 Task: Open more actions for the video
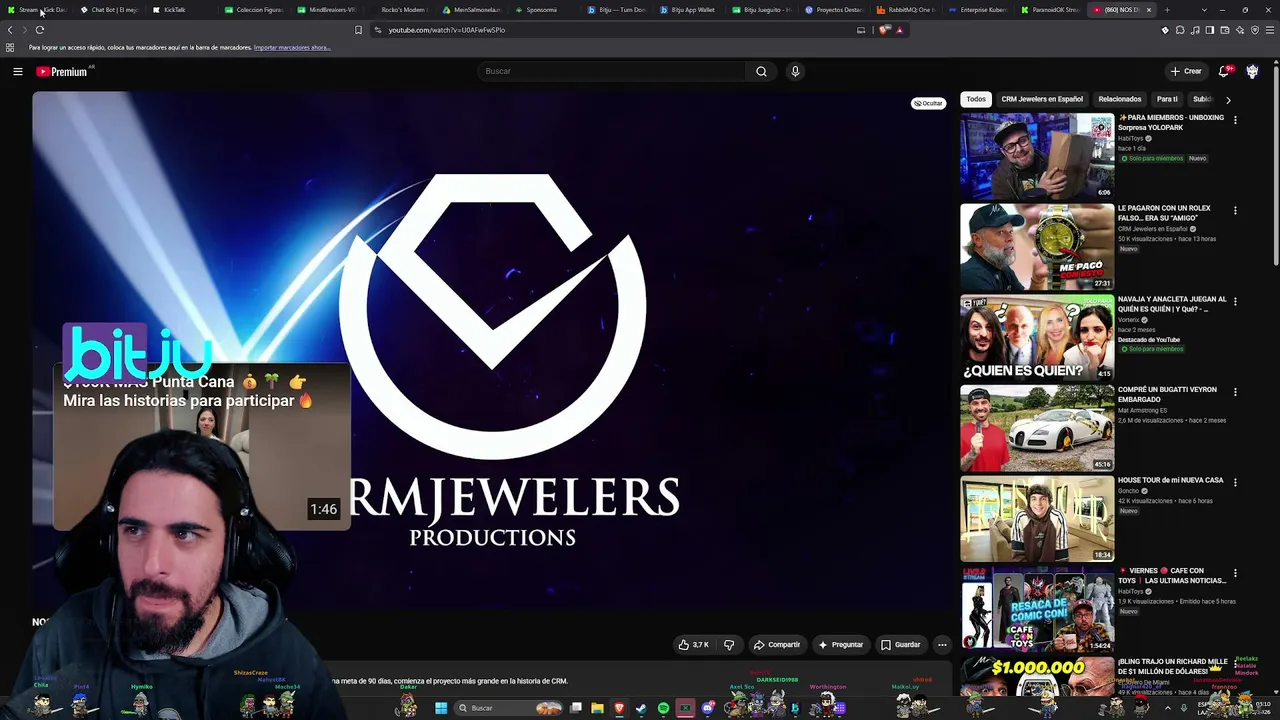tap(941, 645)
